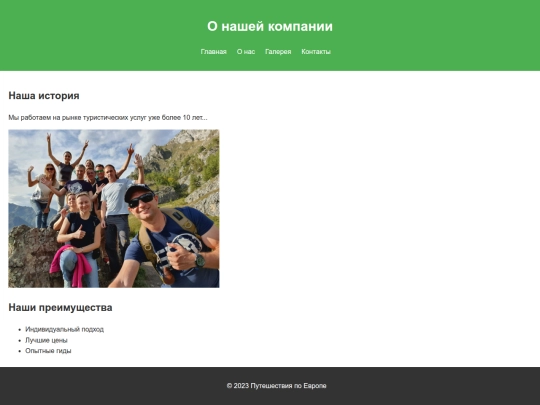Select the Опытные гиды list item
The width and height of the screenshot is (540, 405).
[x=48, y=351]
